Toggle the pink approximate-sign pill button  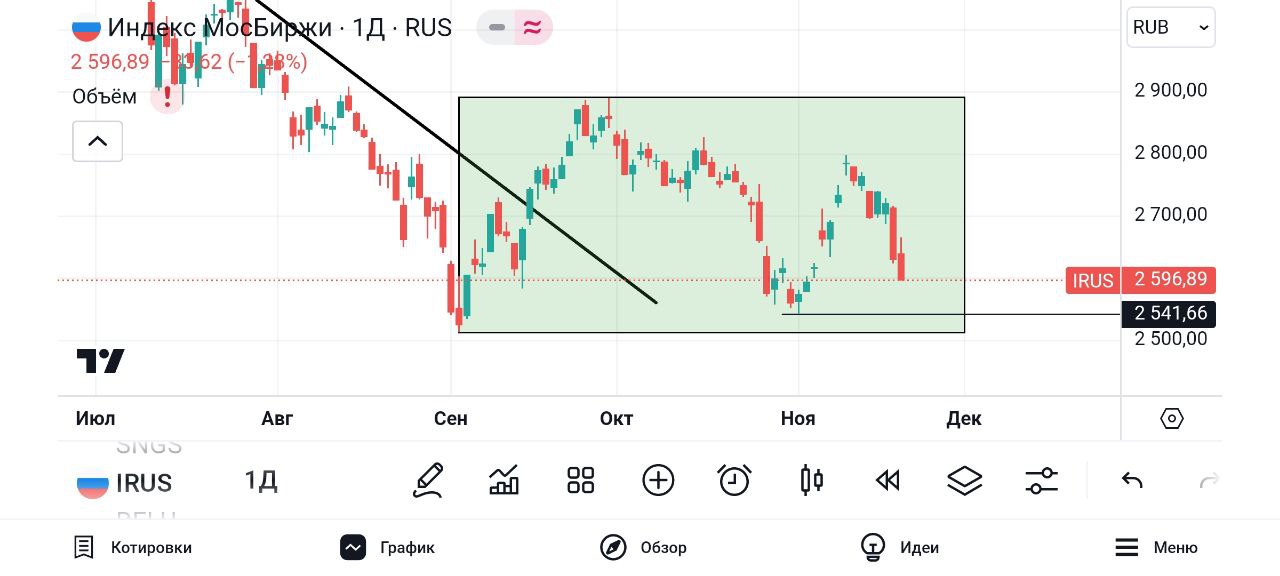533,28
